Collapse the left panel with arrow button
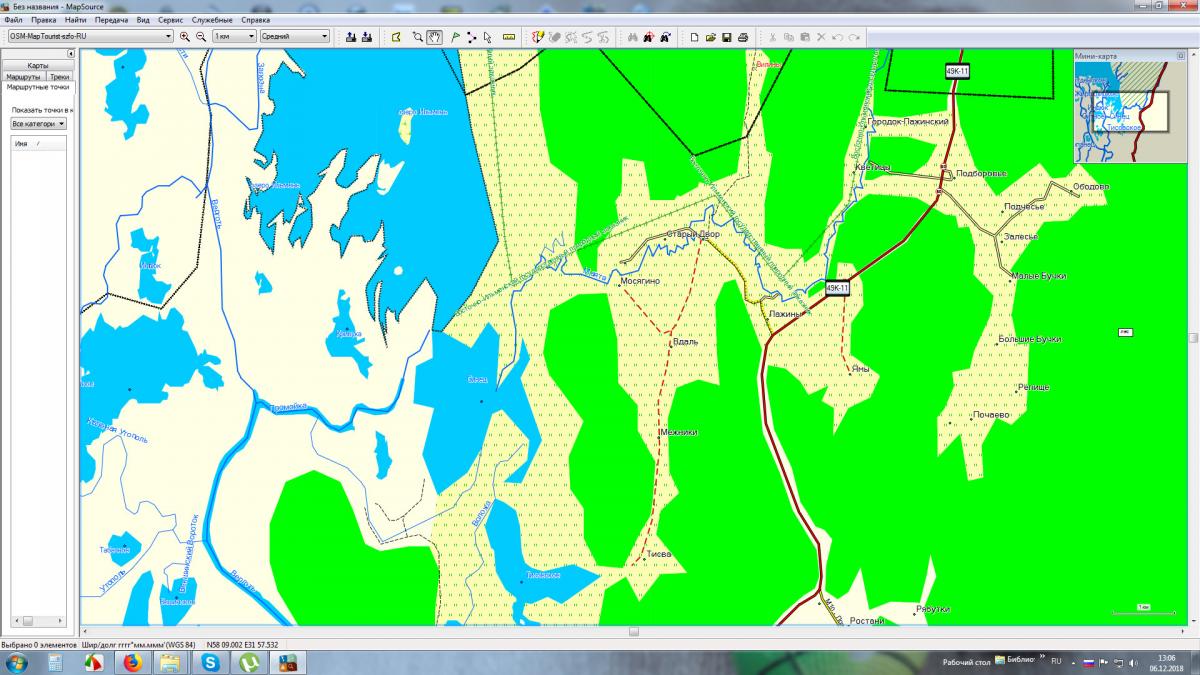 pos(70,53)
